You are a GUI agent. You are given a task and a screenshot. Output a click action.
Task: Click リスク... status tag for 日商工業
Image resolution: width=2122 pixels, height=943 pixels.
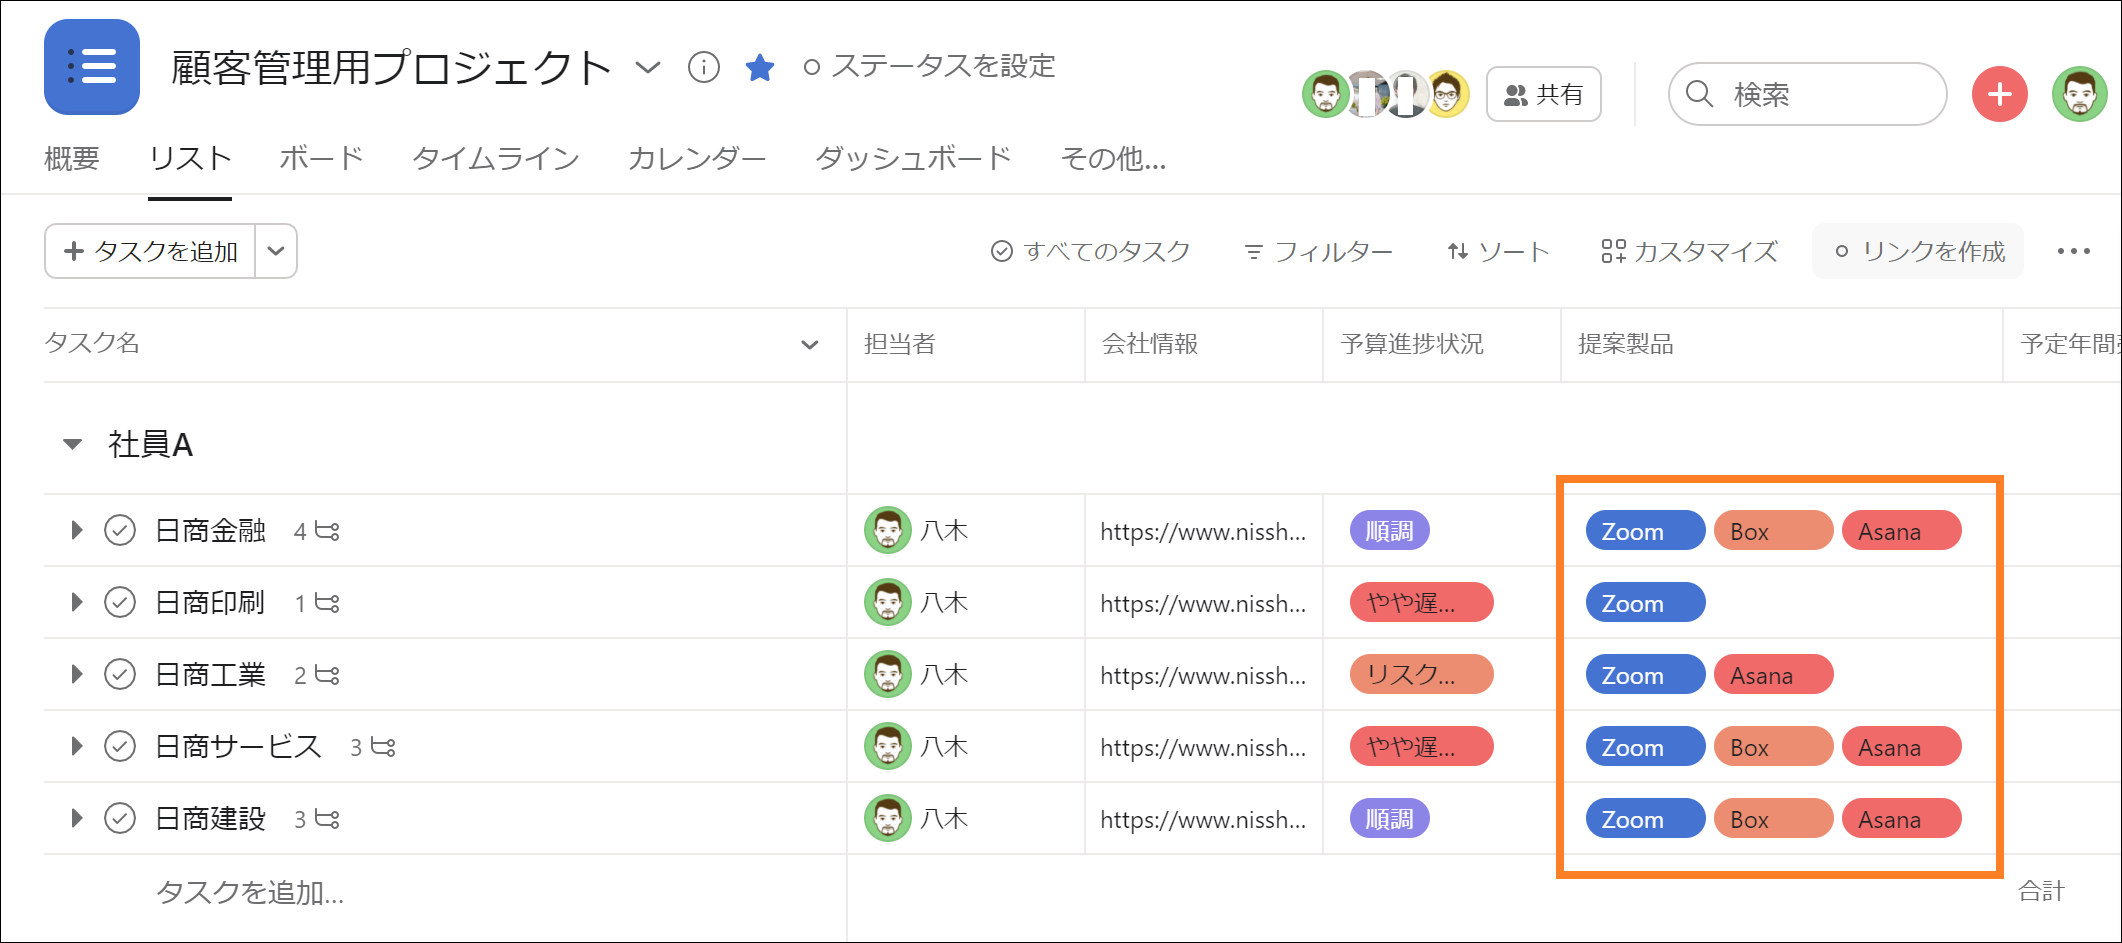[1422, 674]
